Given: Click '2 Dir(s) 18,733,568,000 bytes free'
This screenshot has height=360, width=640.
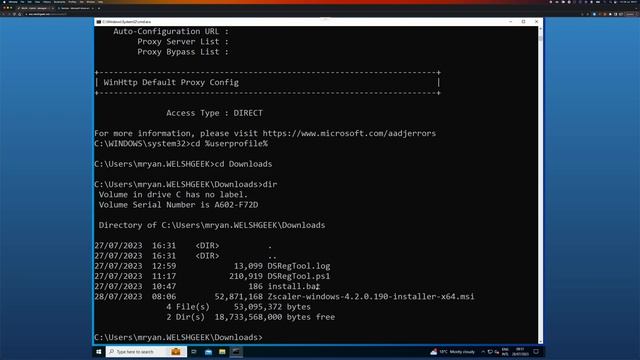Looking at the screenshot, I should (x=251, y=317).
